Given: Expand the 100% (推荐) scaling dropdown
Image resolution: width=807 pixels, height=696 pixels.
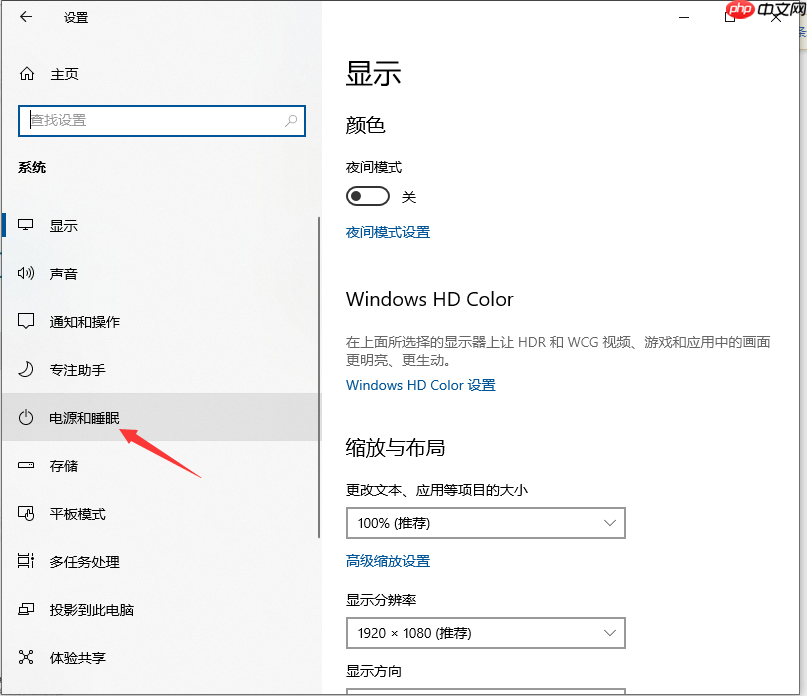Looking at the screenshot, I should 485,522.
